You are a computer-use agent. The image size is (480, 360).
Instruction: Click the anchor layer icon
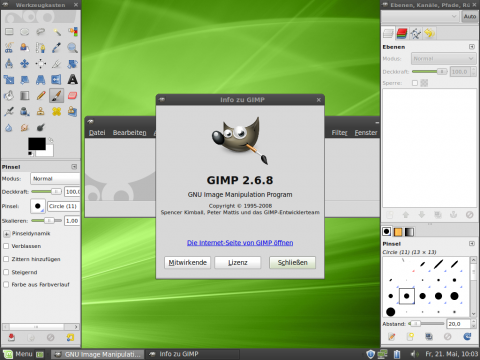pyautogui.click(x=454, y=215)
